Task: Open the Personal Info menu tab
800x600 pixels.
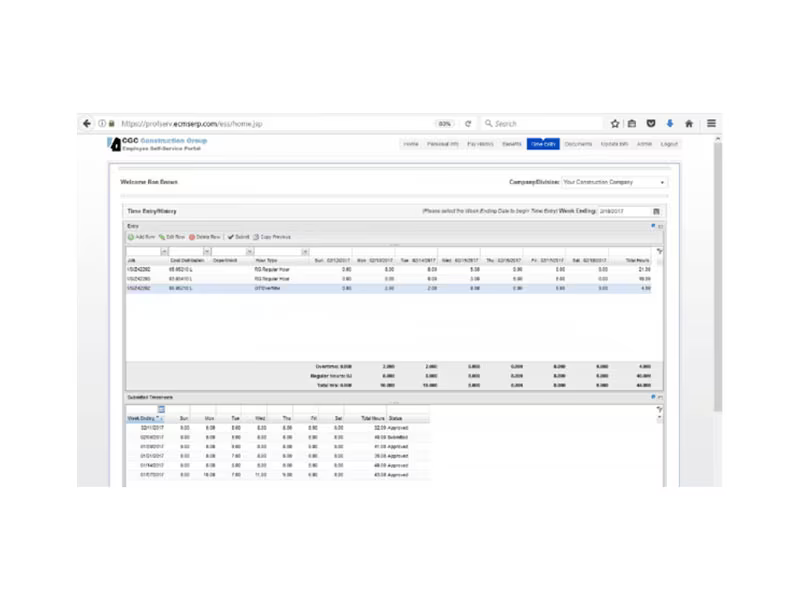Action: click(442, 144)
